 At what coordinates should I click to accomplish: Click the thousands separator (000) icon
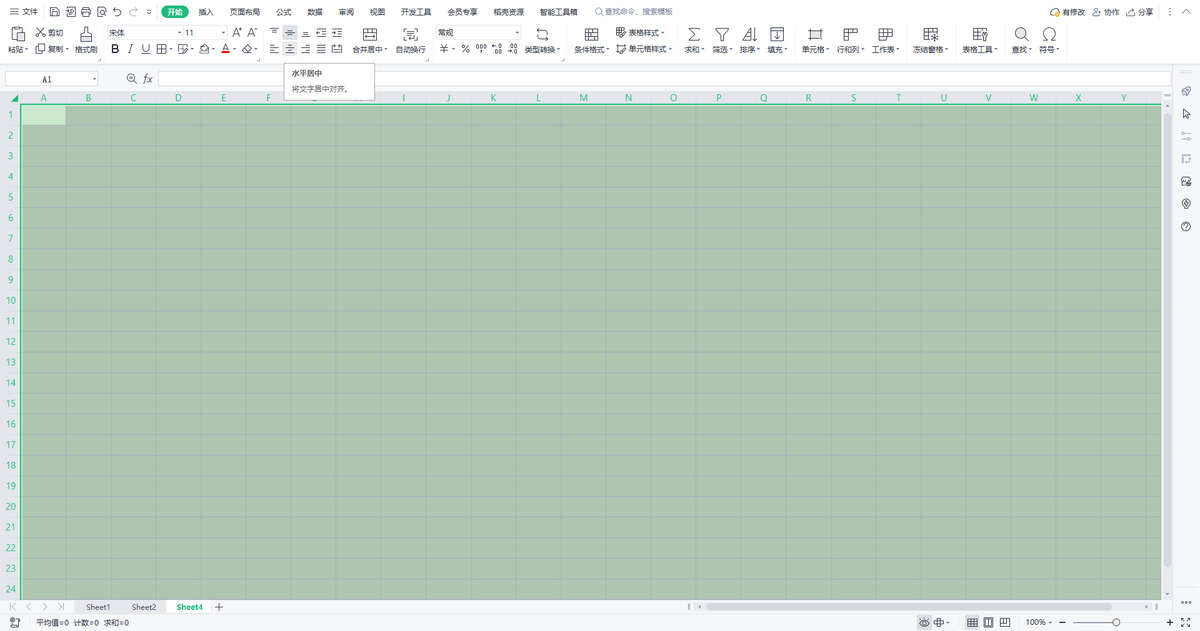point(481,49)
